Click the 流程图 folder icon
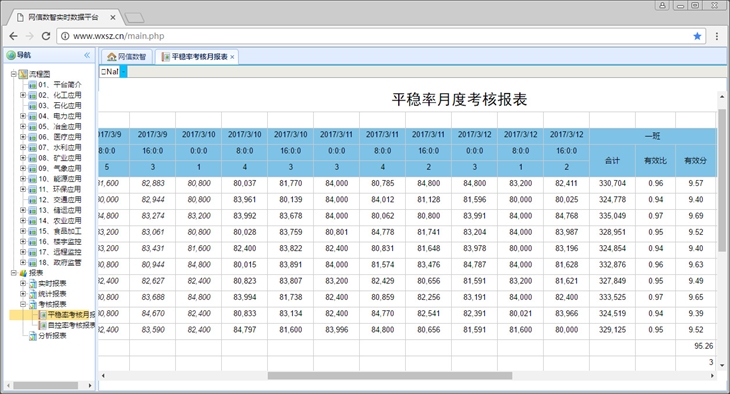This screenshot has width=730, height=394. pos(23,74)
